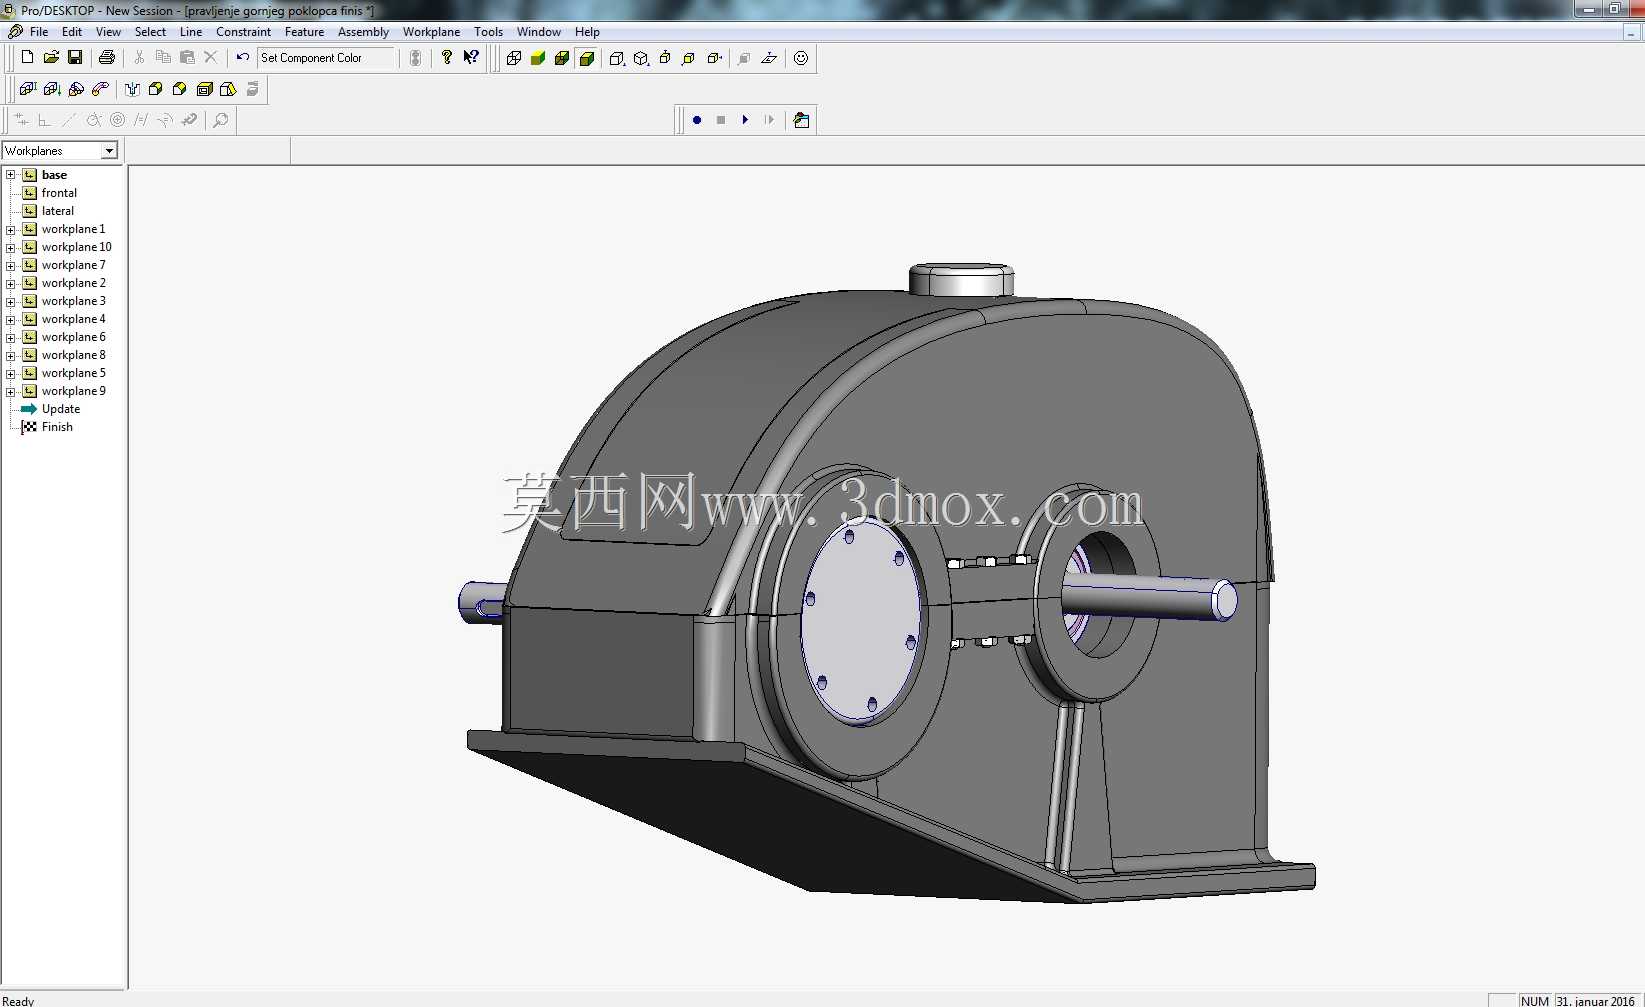Print the design using printer icon
Image resolution: width=1645 pixels, height=1007 pixels.
click(x=107, y=58)
